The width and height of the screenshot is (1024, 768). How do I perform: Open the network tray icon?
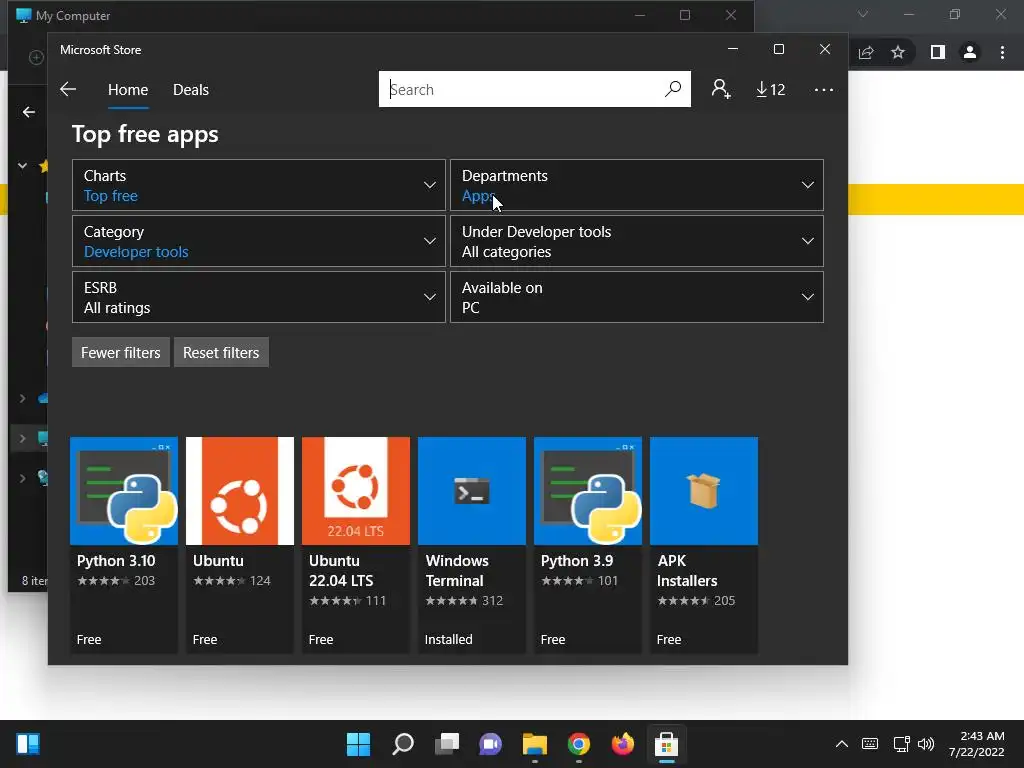(902, 744)
